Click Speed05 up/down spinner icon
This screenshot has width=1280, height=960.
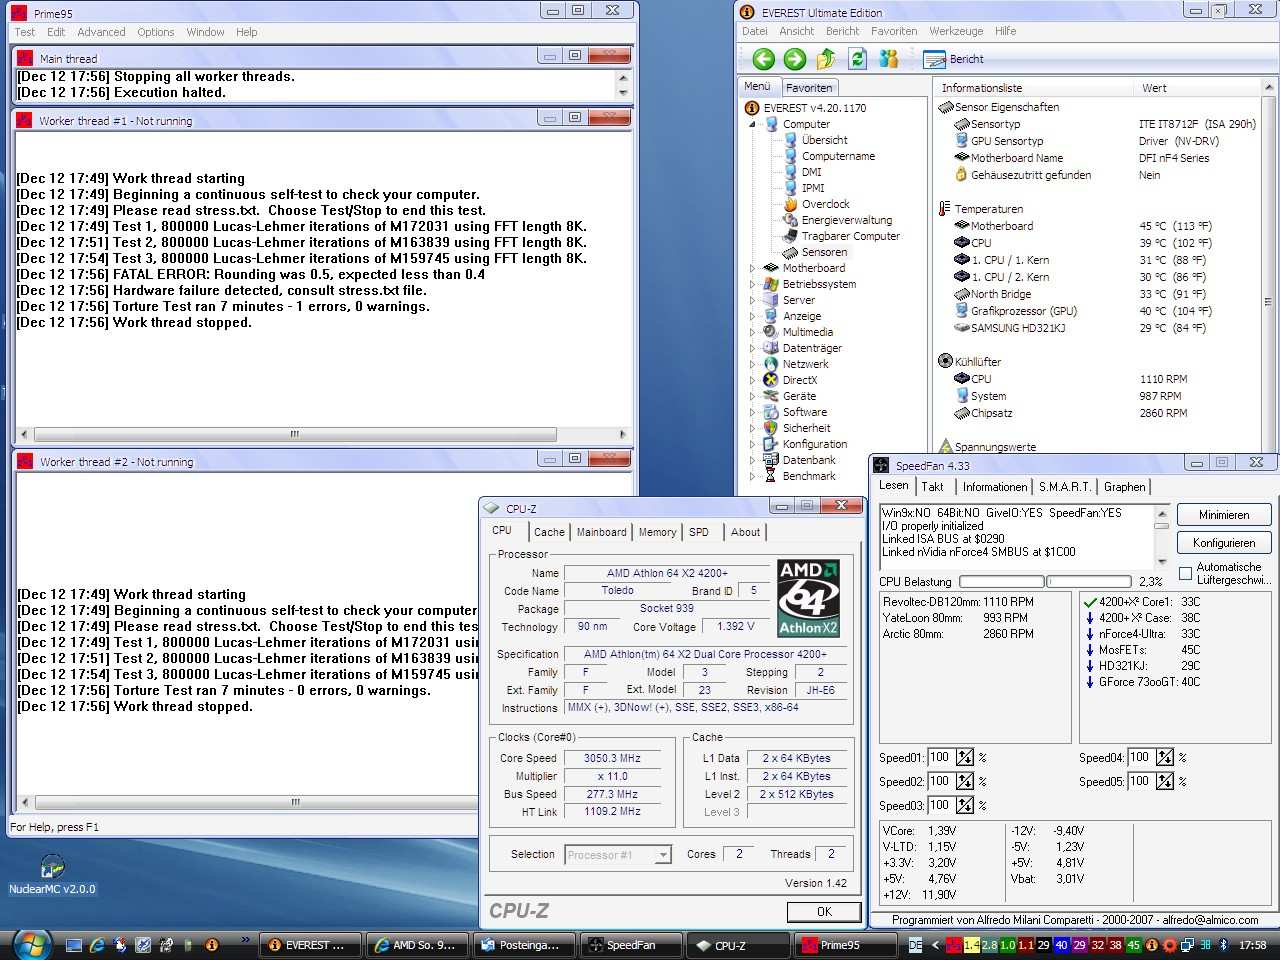click(x=1165, y=781)
